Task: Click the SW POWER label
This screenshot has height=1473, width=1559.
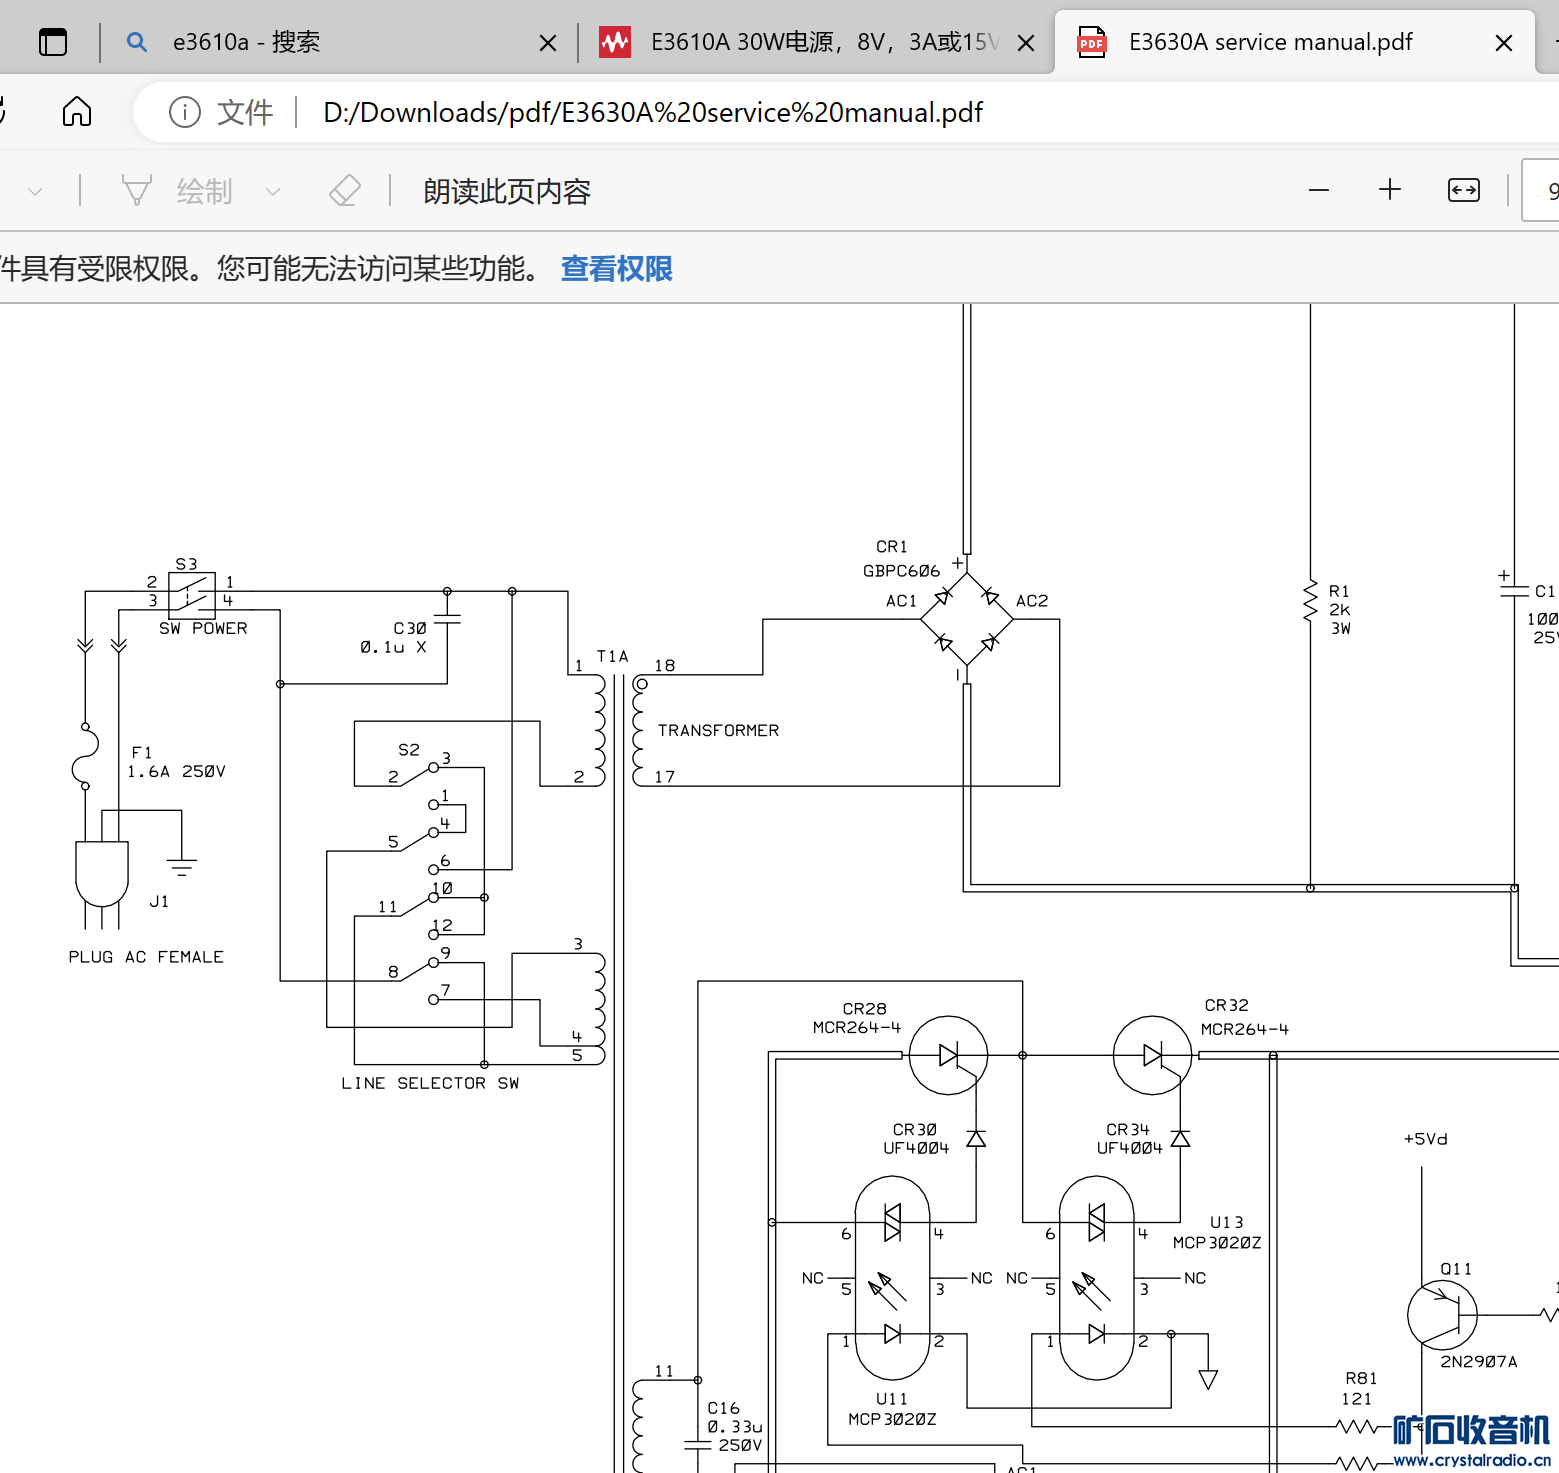Action: pyautogui.click(x=203, y=628)
